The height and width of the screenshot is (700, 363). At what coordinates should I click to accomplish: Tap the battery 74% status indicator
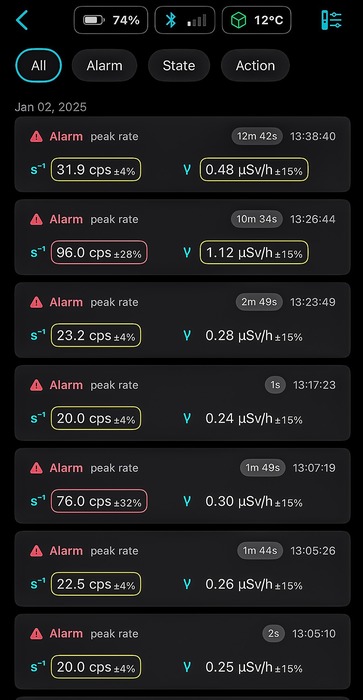click(x=111, y=20)
